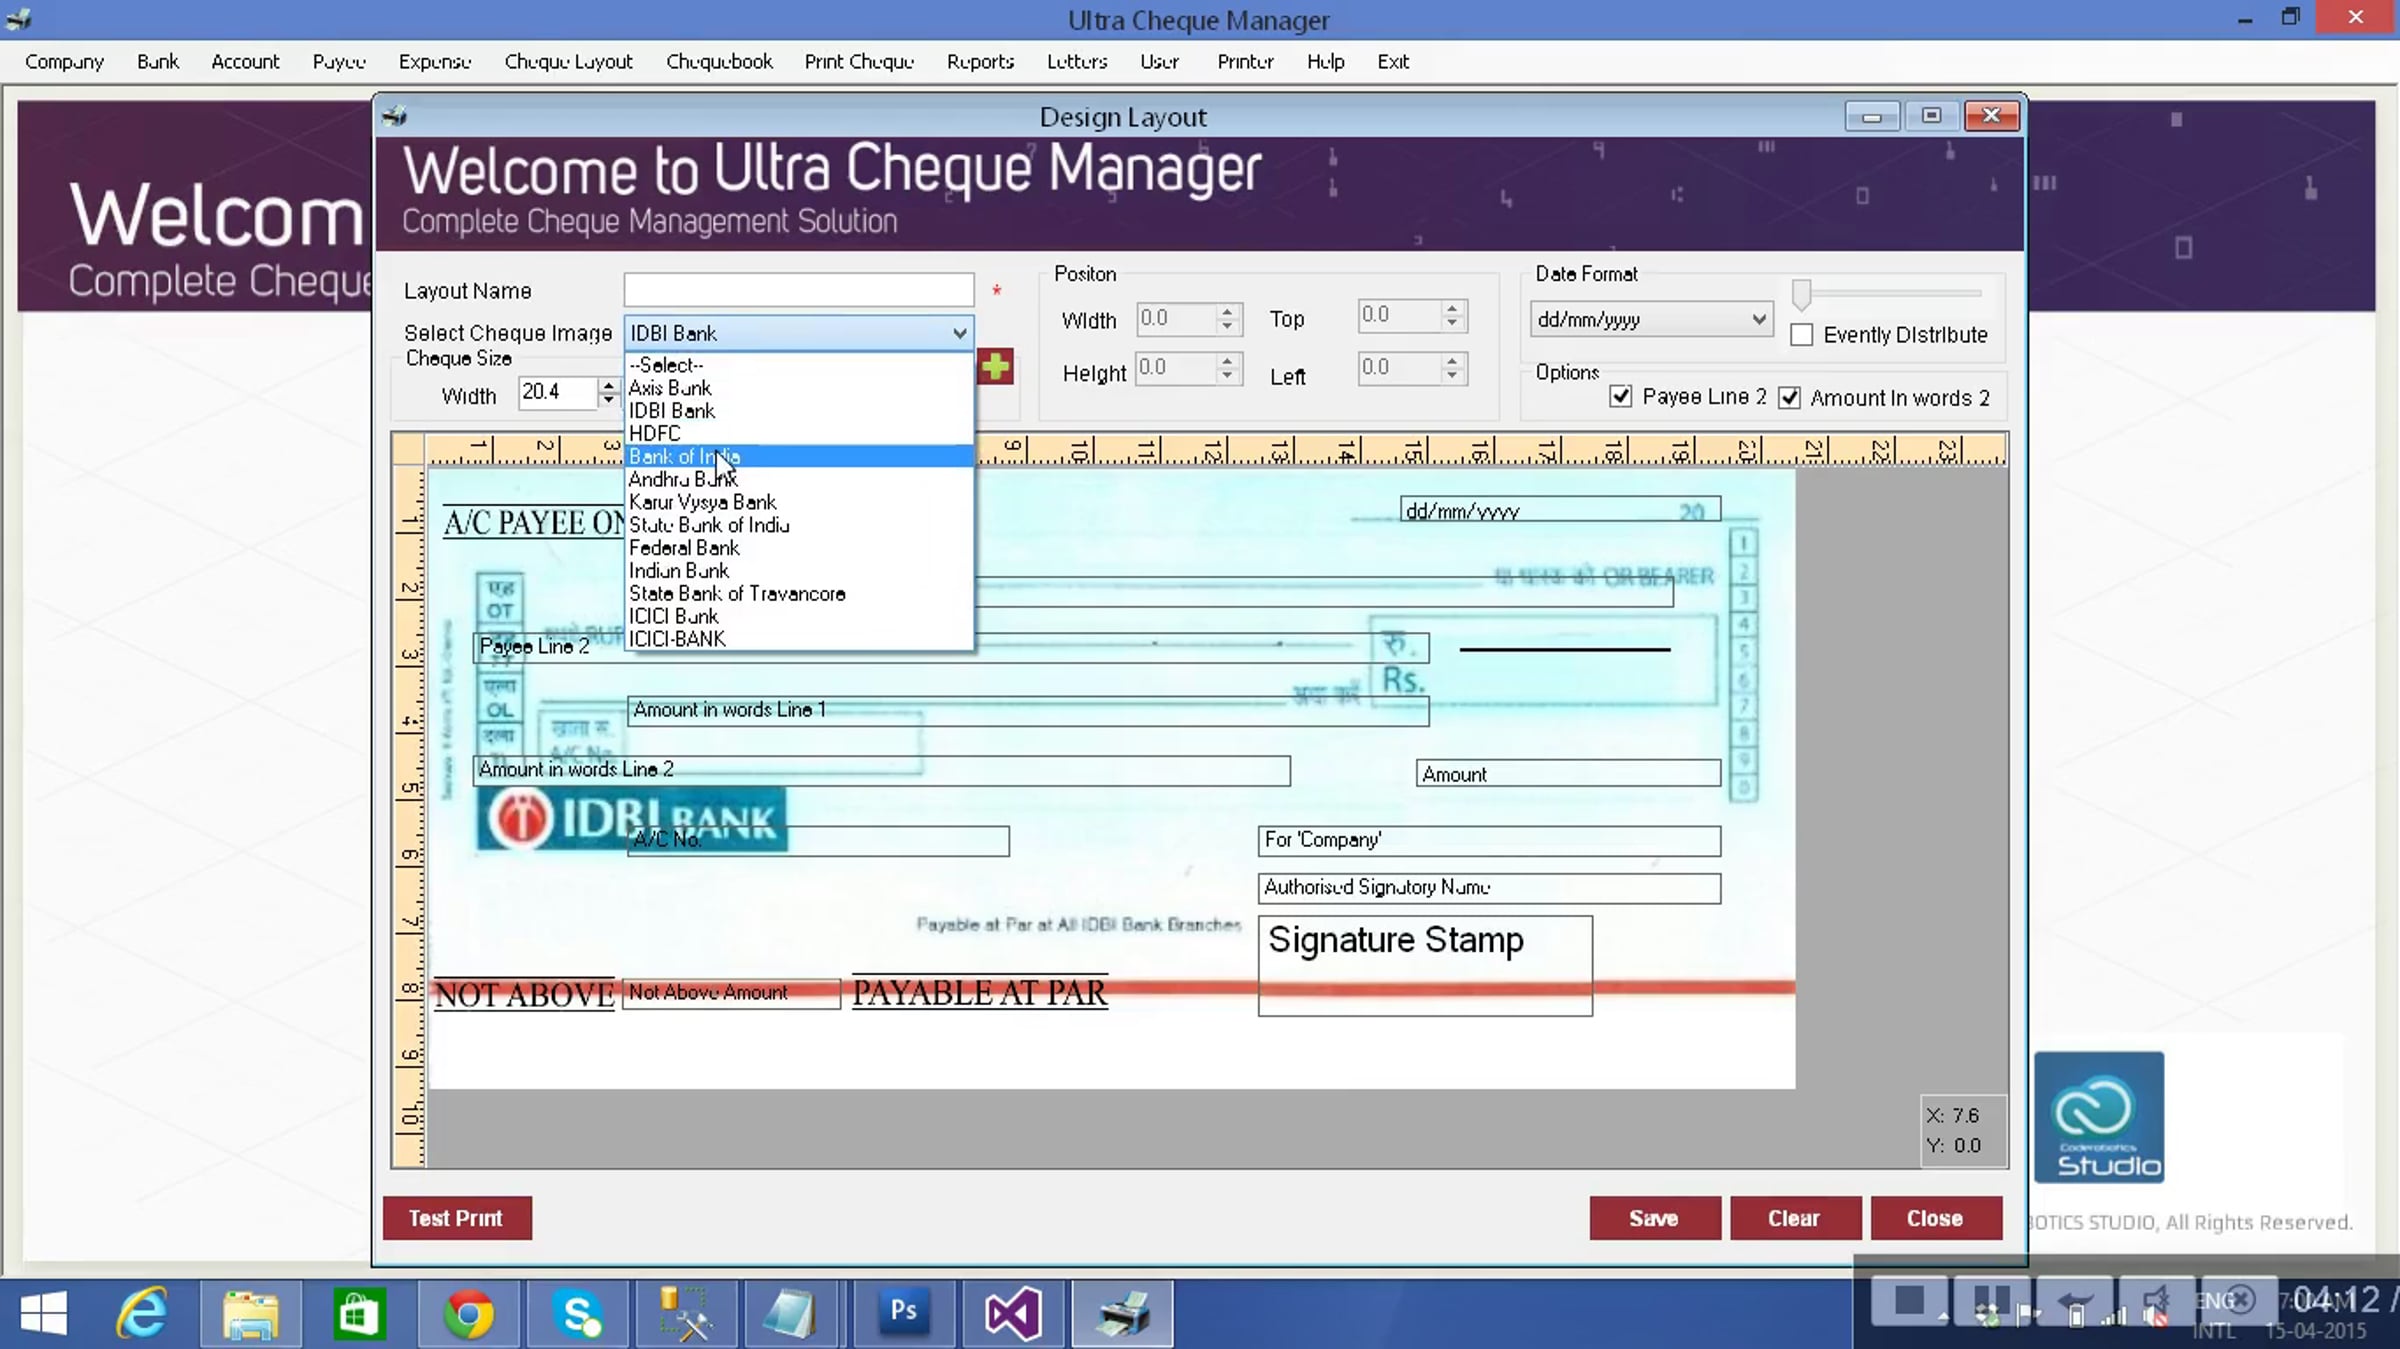Open the Cheque Layout menu
The height and width of the screenshot is (1349, 2400).
[568, 62]
